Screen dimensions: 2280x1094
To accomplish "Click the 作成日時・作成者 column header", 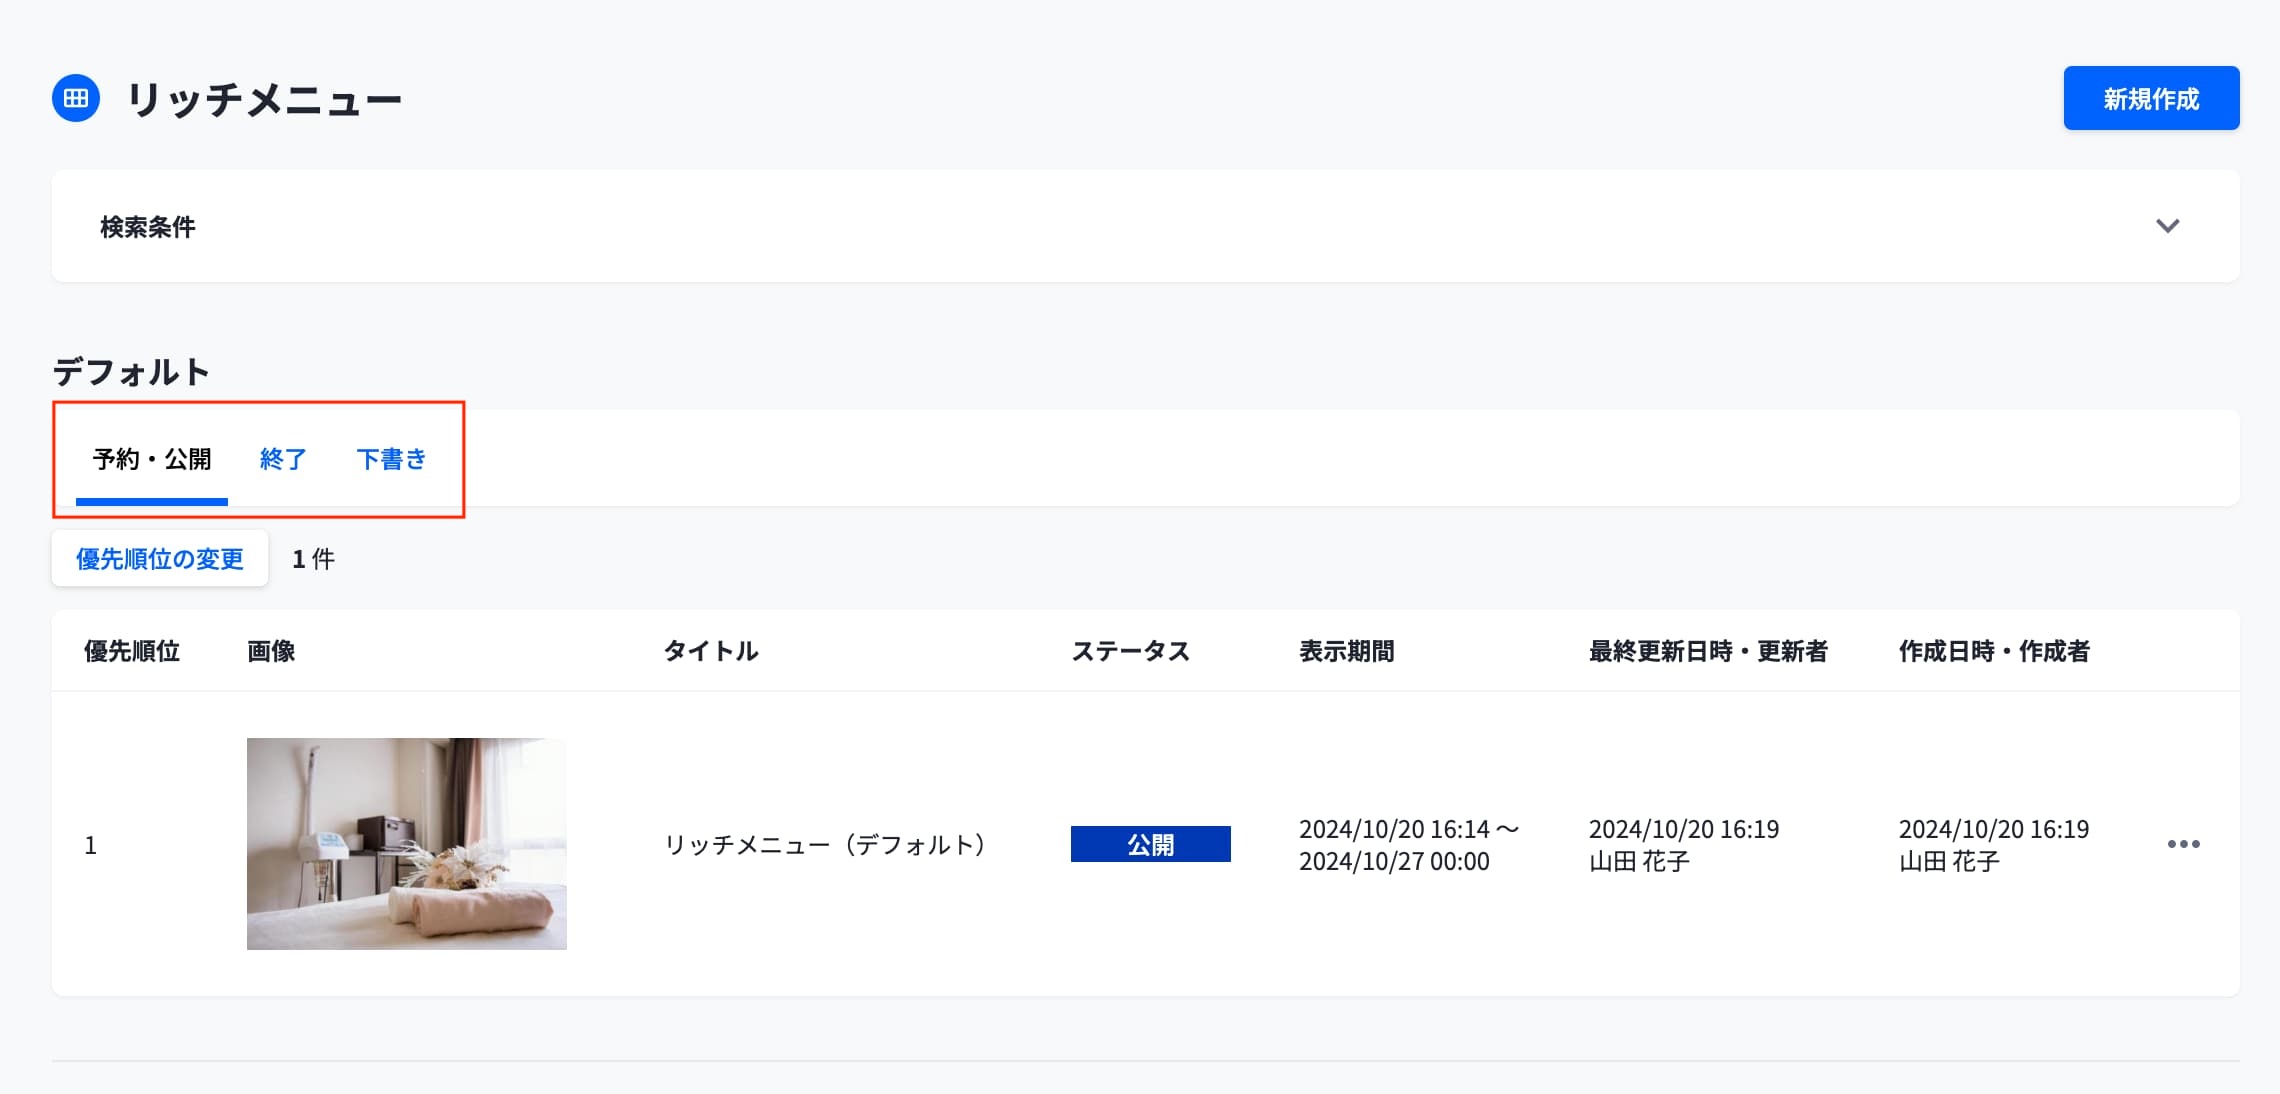I will tap(1994, 651).
